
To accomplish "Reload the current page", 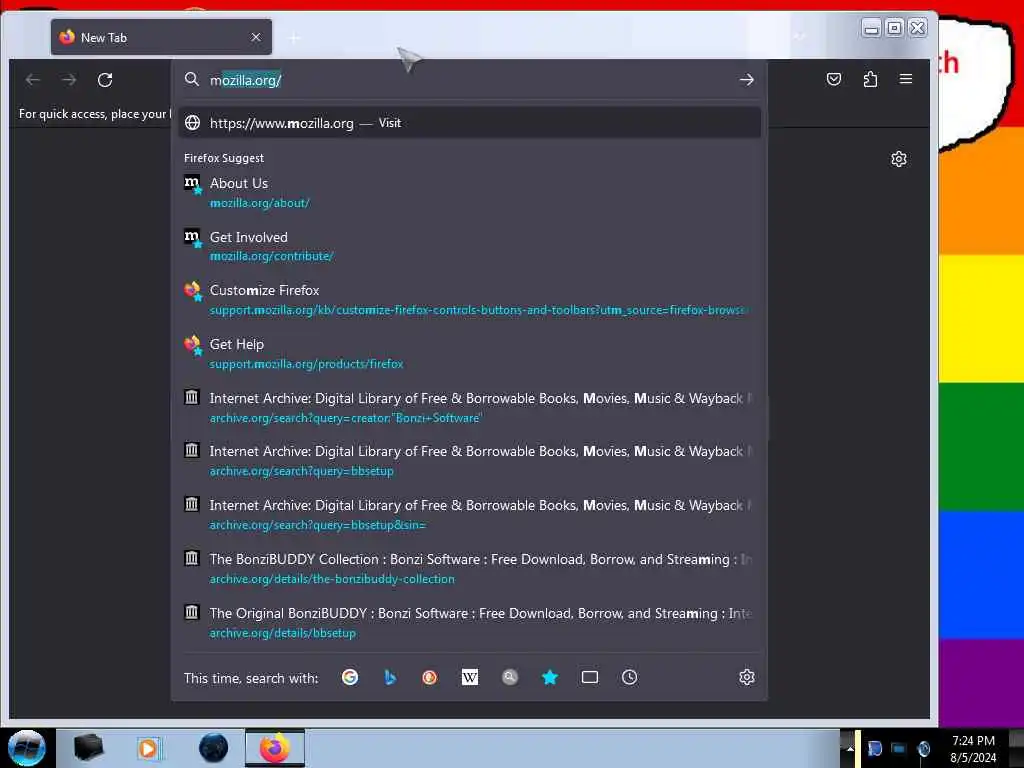I will [105, 80].
